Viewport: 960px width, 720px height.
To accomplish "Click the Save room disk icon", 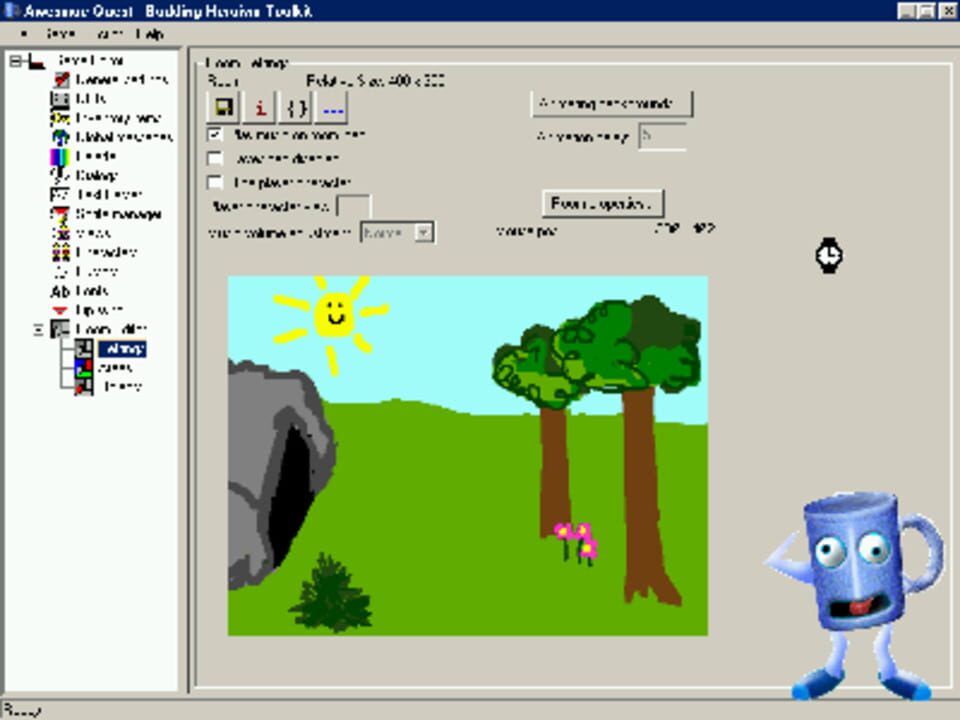I will [x=222, y=106].
